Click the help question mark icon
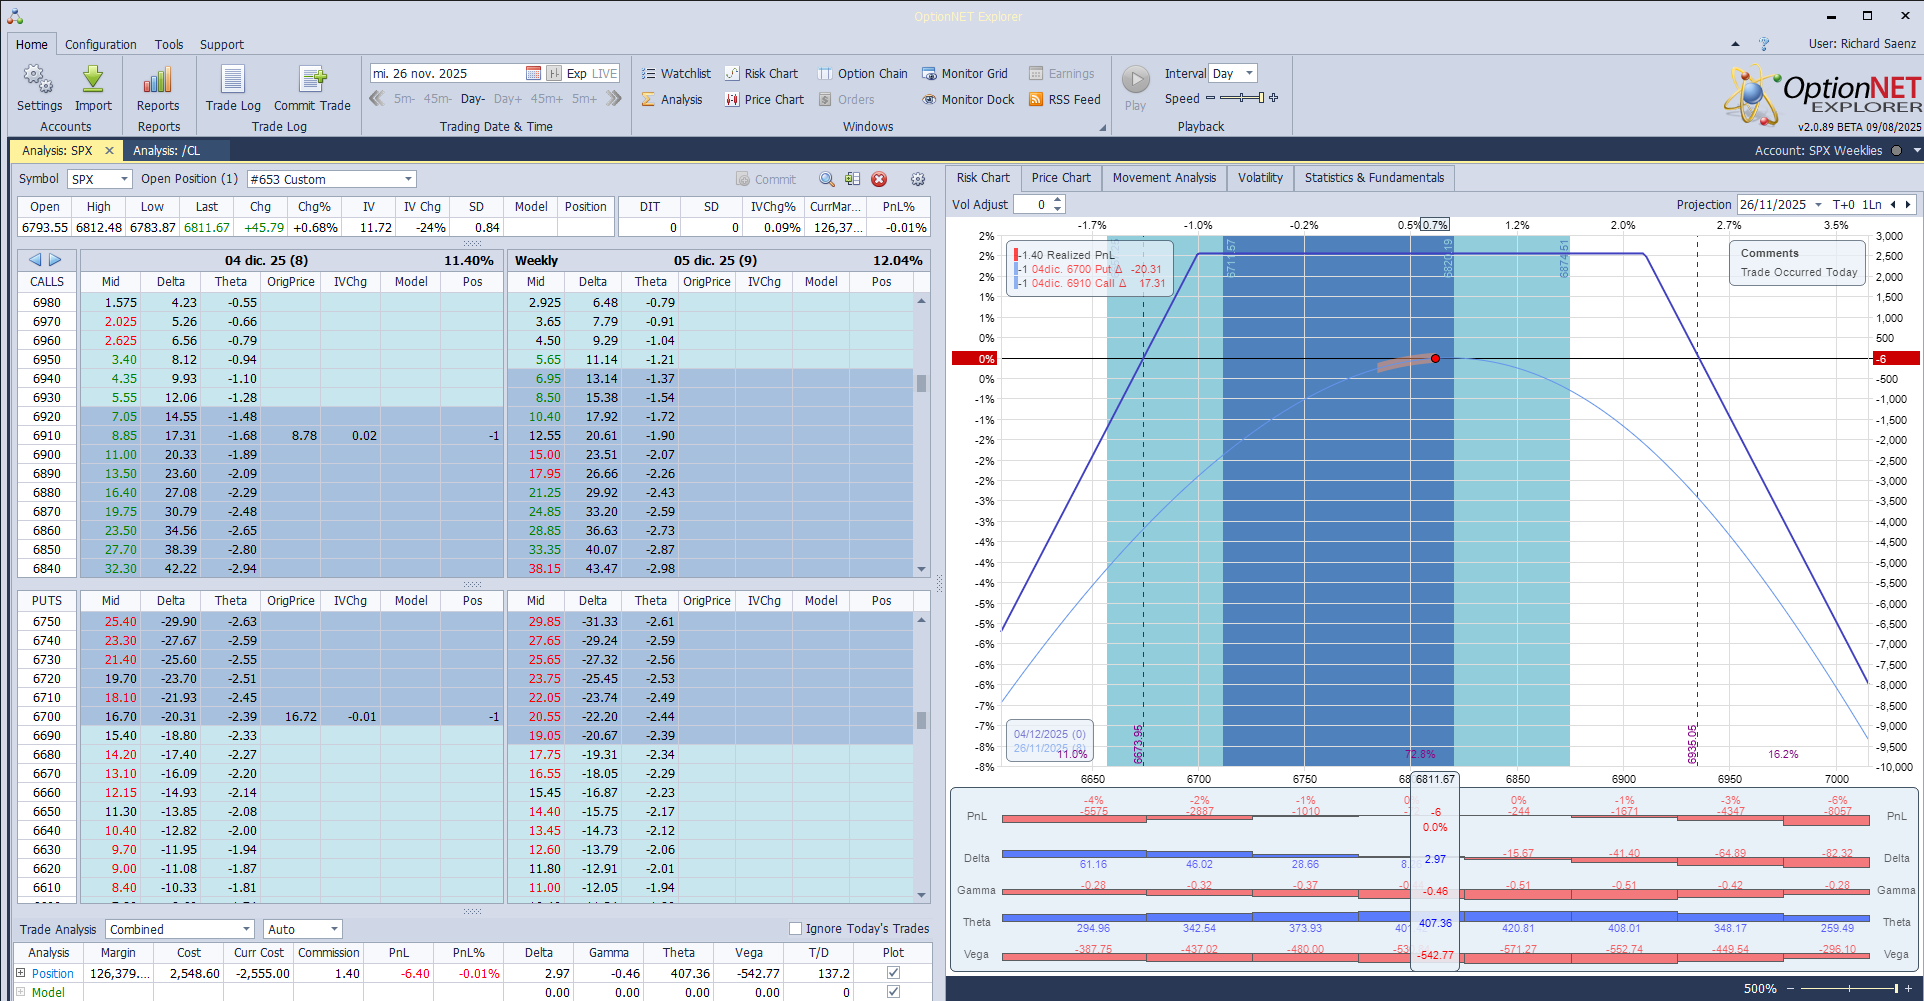This screenshot has width=1924, height=1001. click(1764, 44)
